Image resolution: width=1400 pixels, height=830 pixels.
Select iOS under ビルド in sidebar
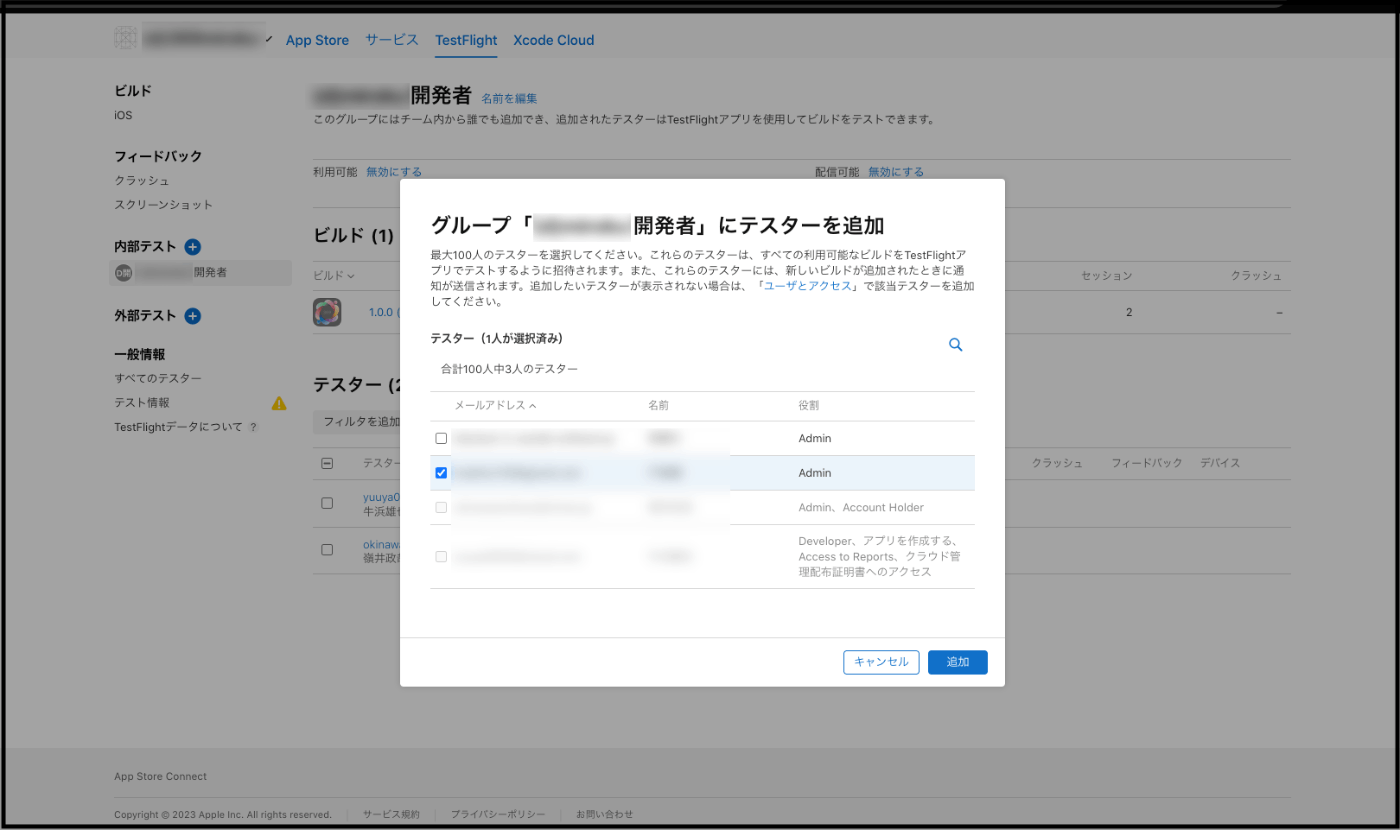tap(123, 115)
